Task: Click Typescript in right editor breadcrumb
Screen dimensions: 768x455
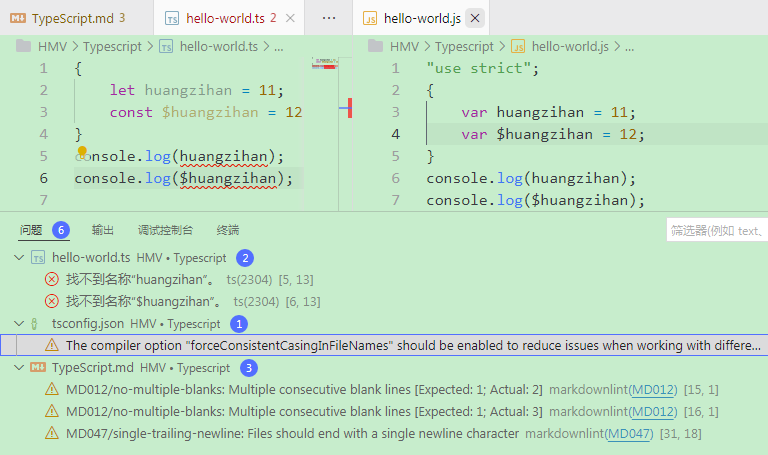Action: pyautogui.click(x=464, y=47)
